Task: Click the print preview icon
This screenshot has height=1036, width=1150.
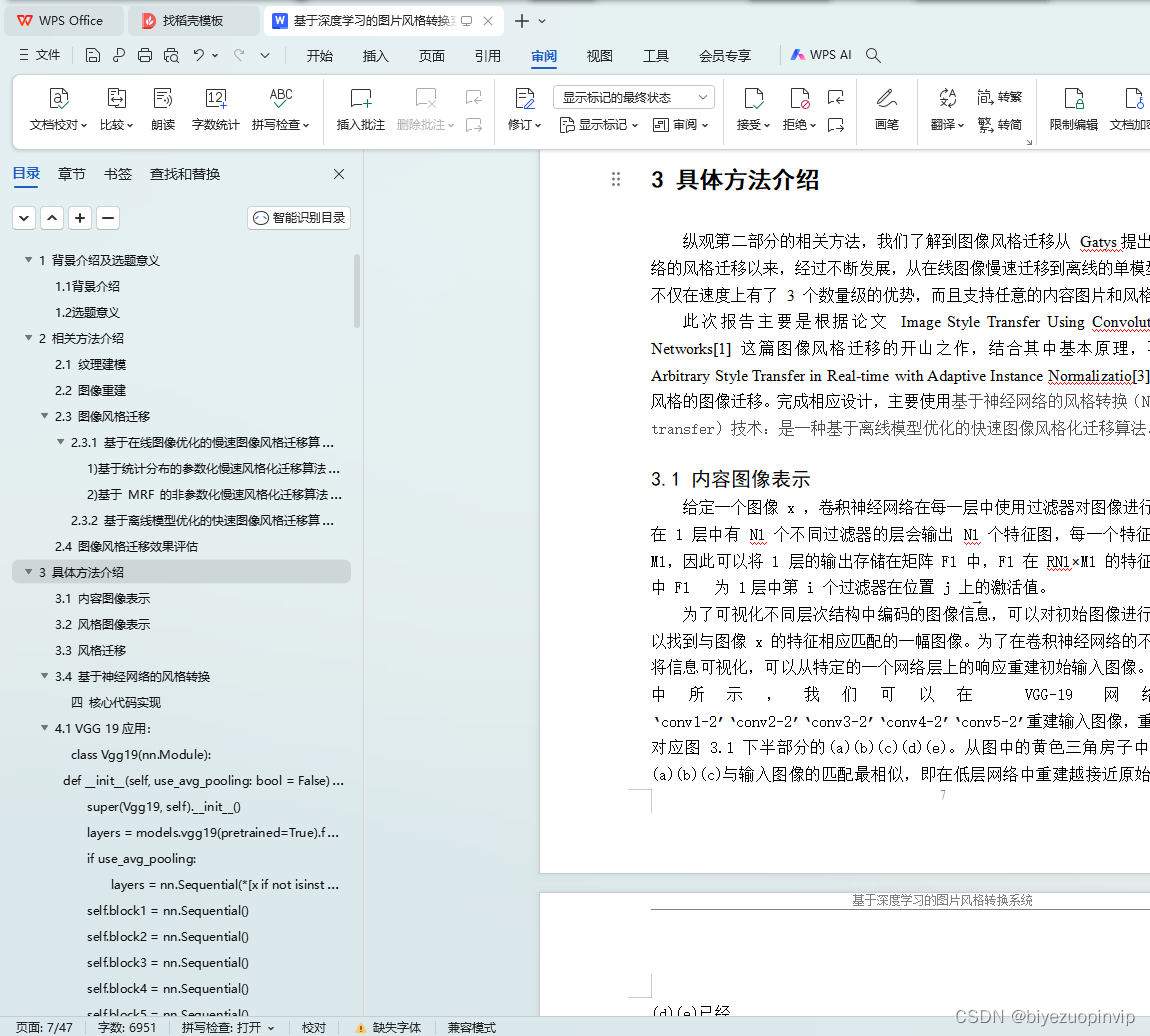Action: (172, 55)
